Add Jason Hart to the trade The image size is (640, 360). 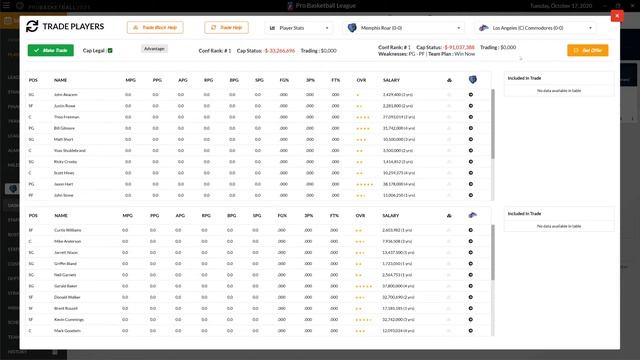(471, 184)
